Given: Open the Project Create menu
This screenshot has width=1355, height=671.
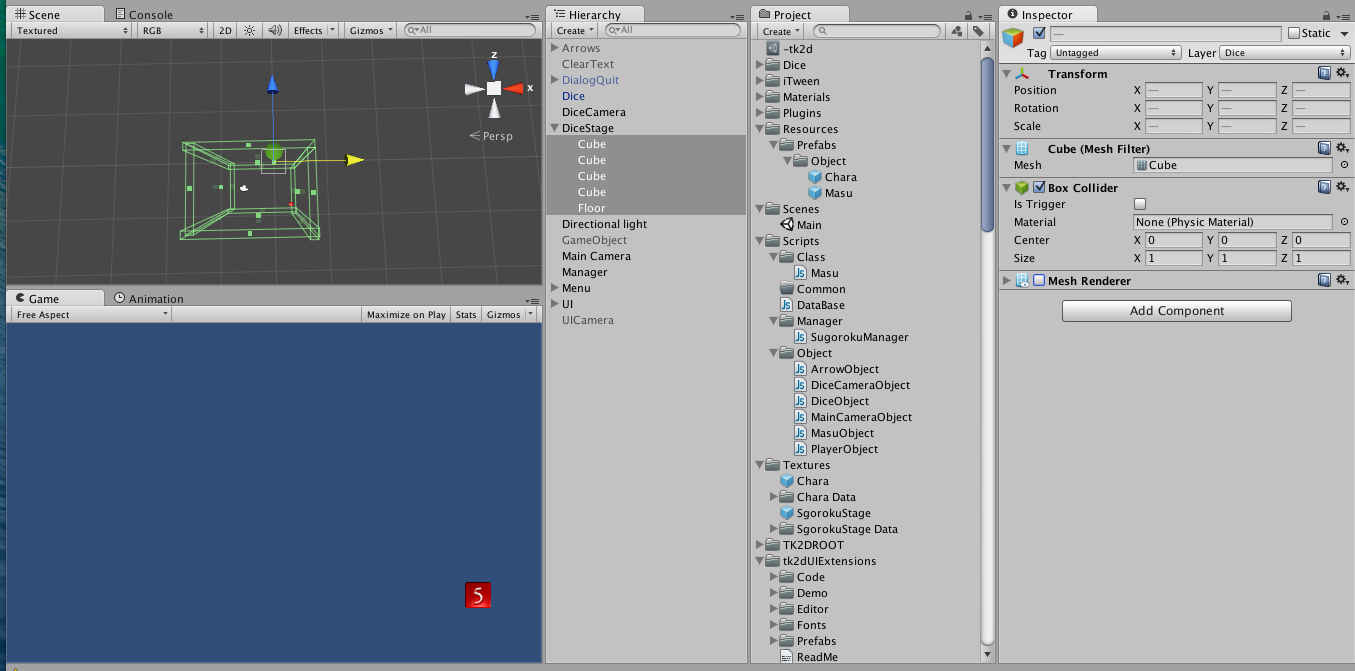Looking at the screenshot, I should pyautogui.click(x=781, y=31).
